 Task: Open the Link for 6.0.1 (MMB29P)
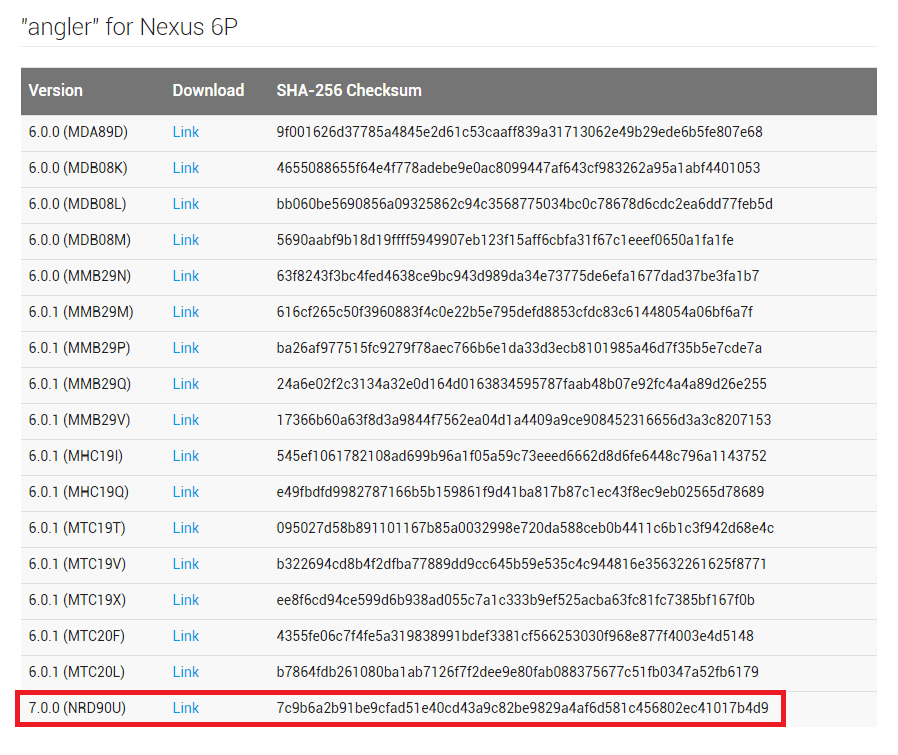tap(186, 348)
